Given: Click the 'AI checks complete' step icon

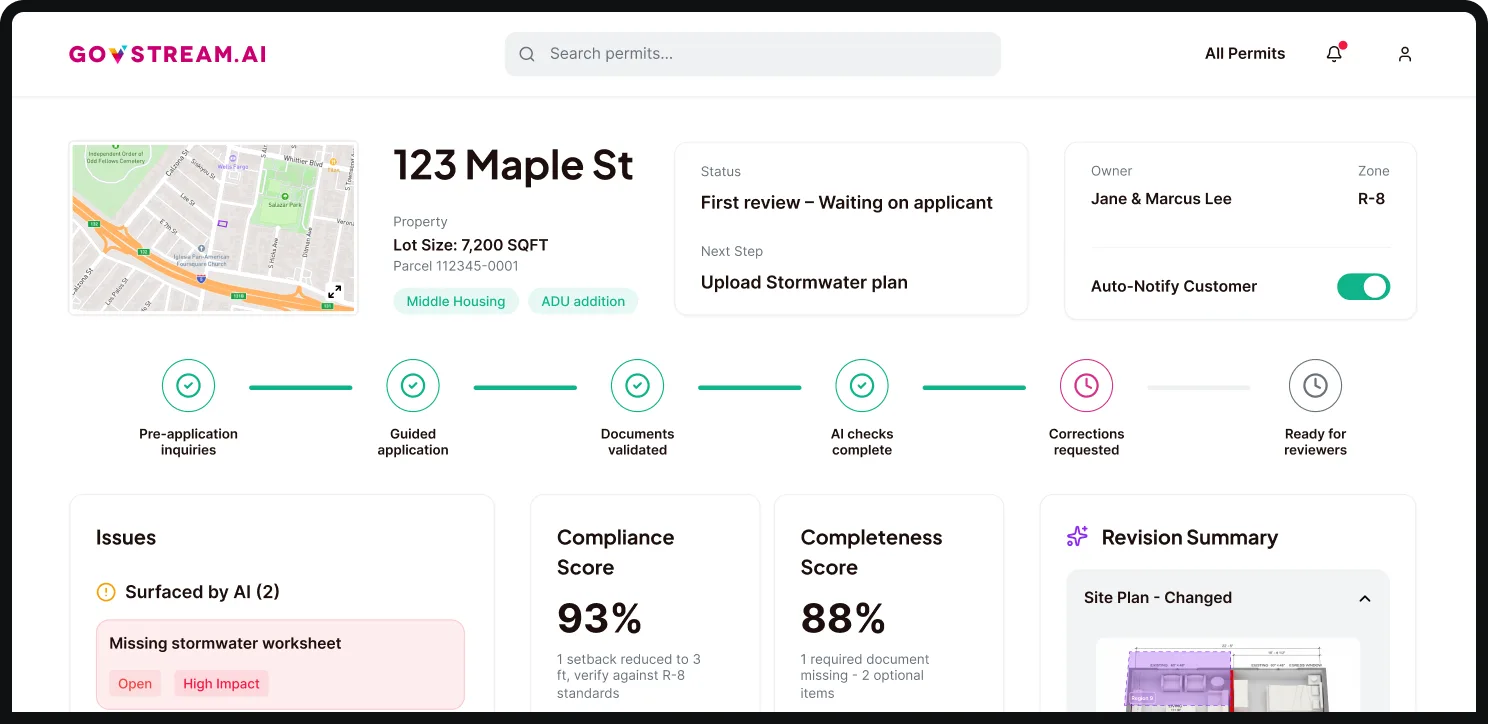Looking at the screenshot, I should pos(862,385).
